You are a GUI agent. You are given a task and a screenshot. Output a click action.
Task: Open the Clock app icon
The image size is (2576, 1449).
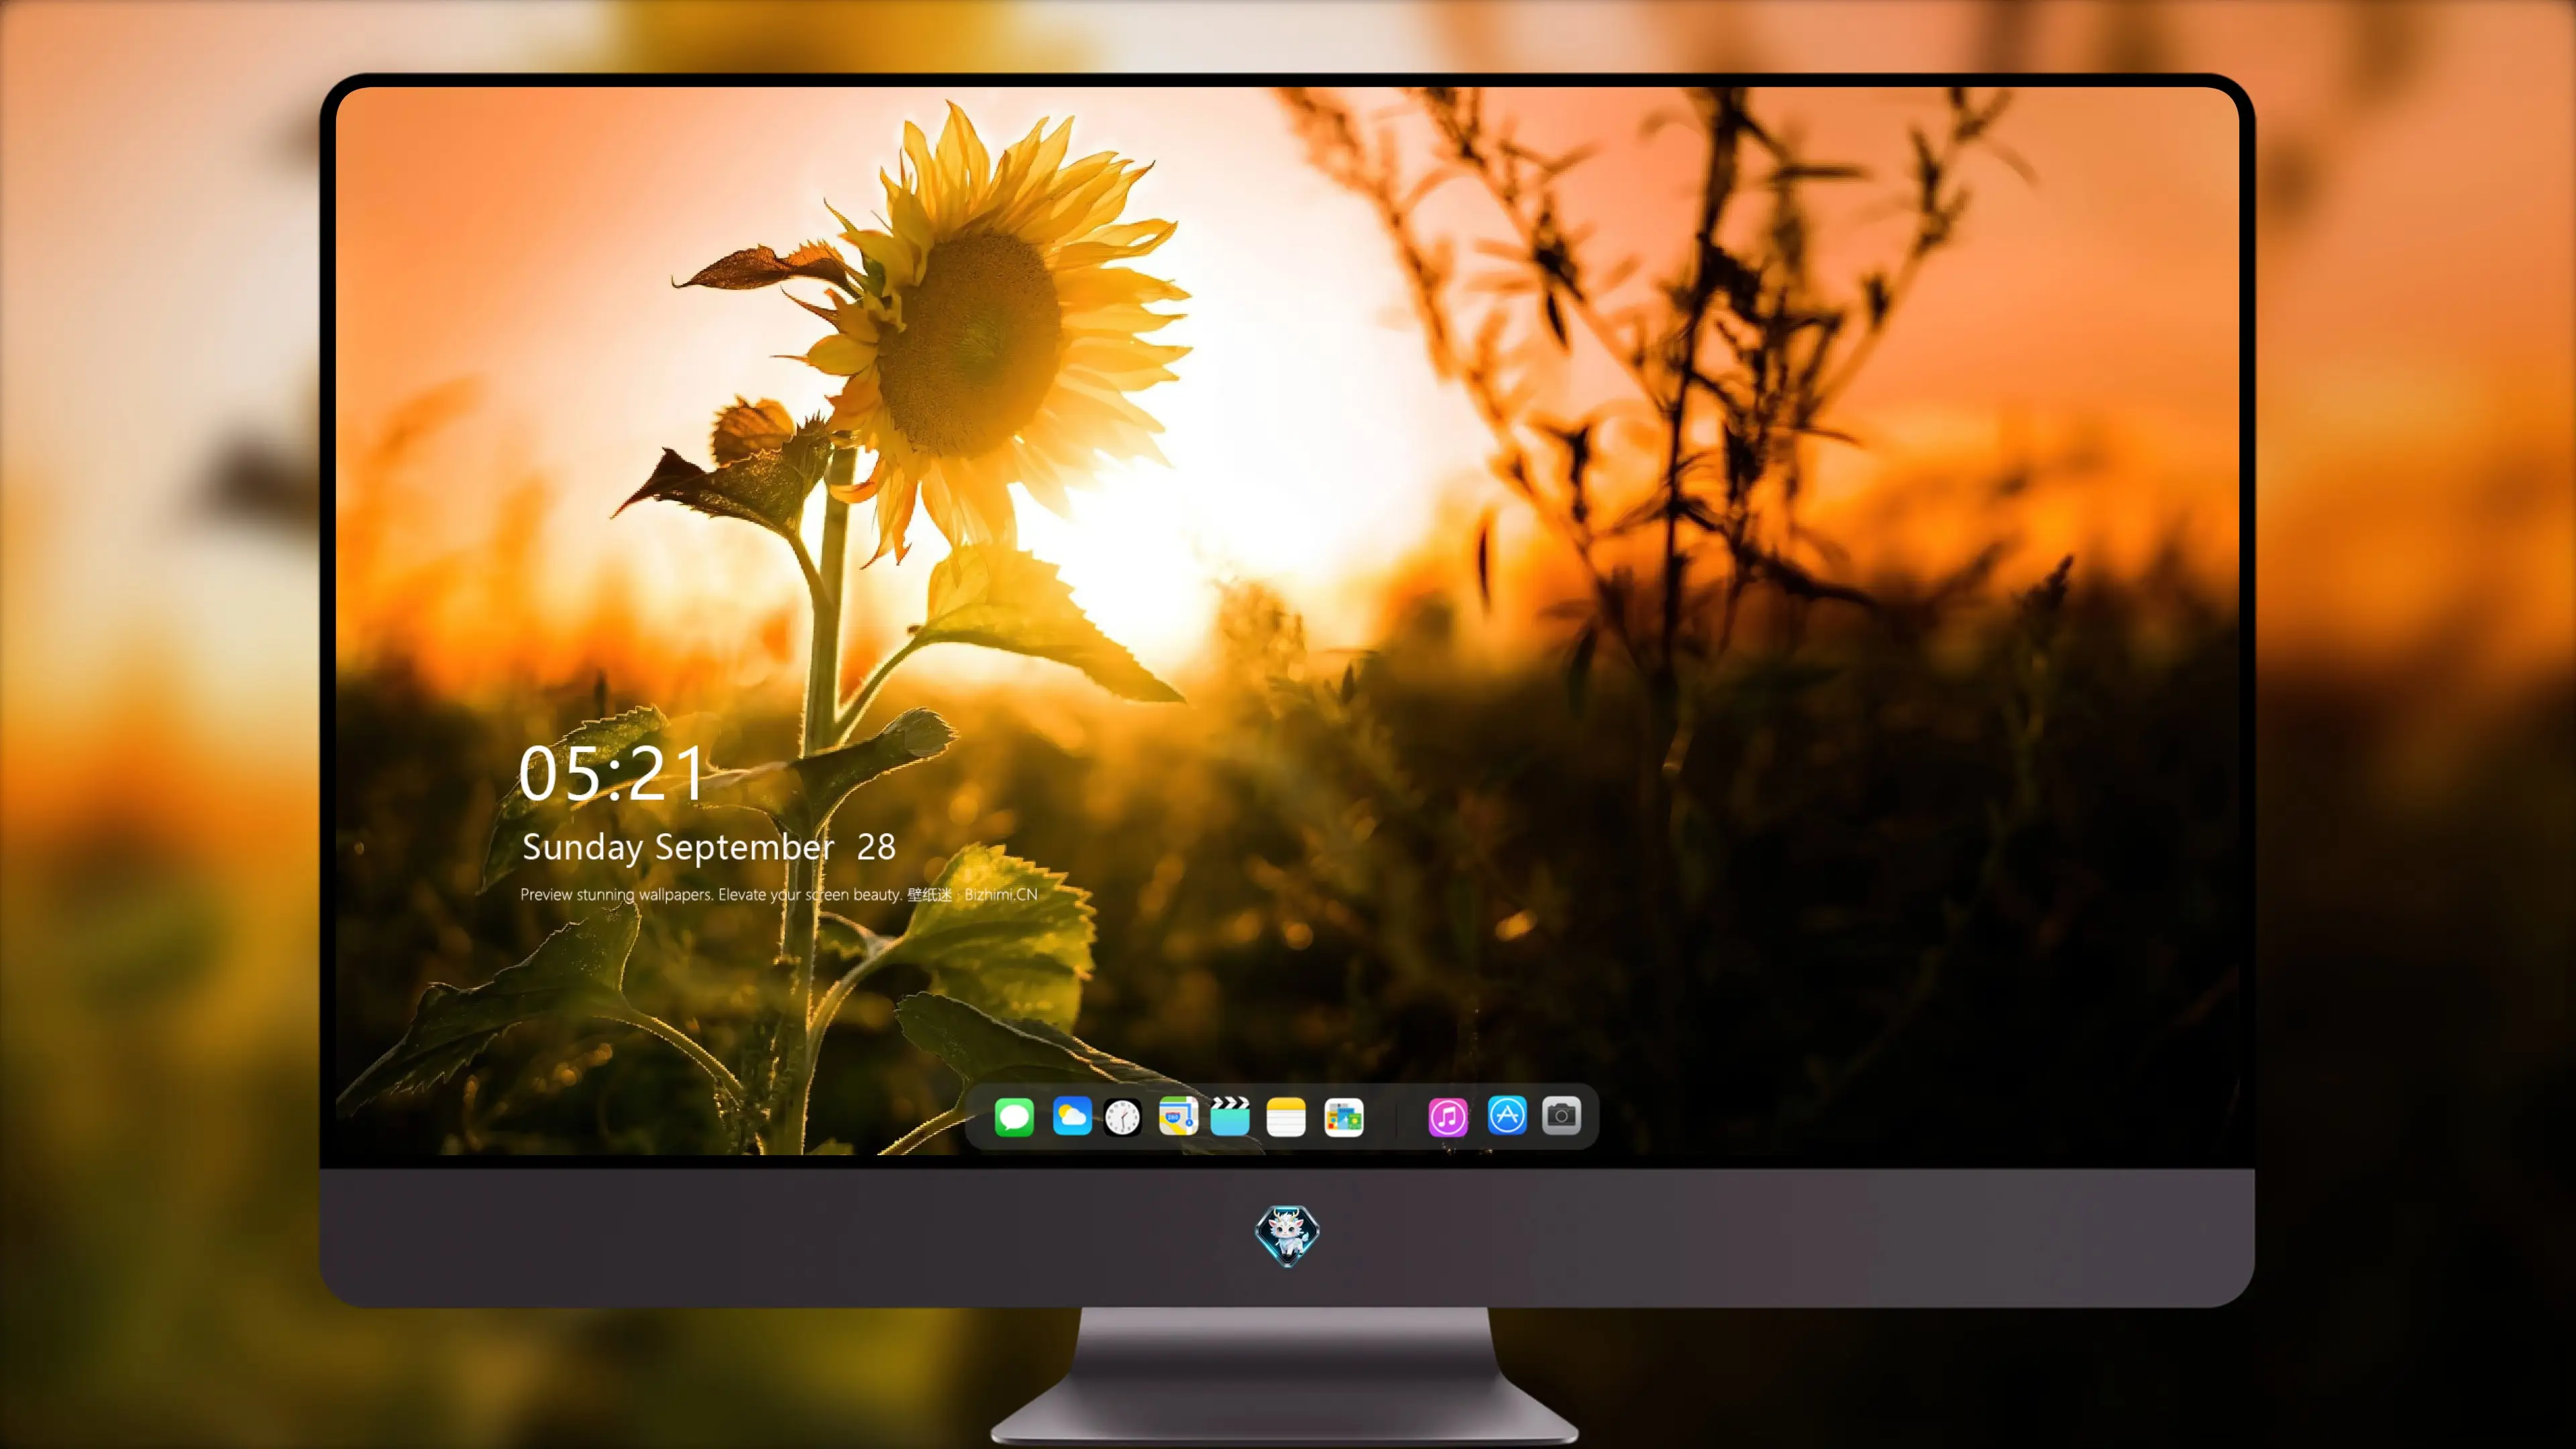click(1122, 1117)
